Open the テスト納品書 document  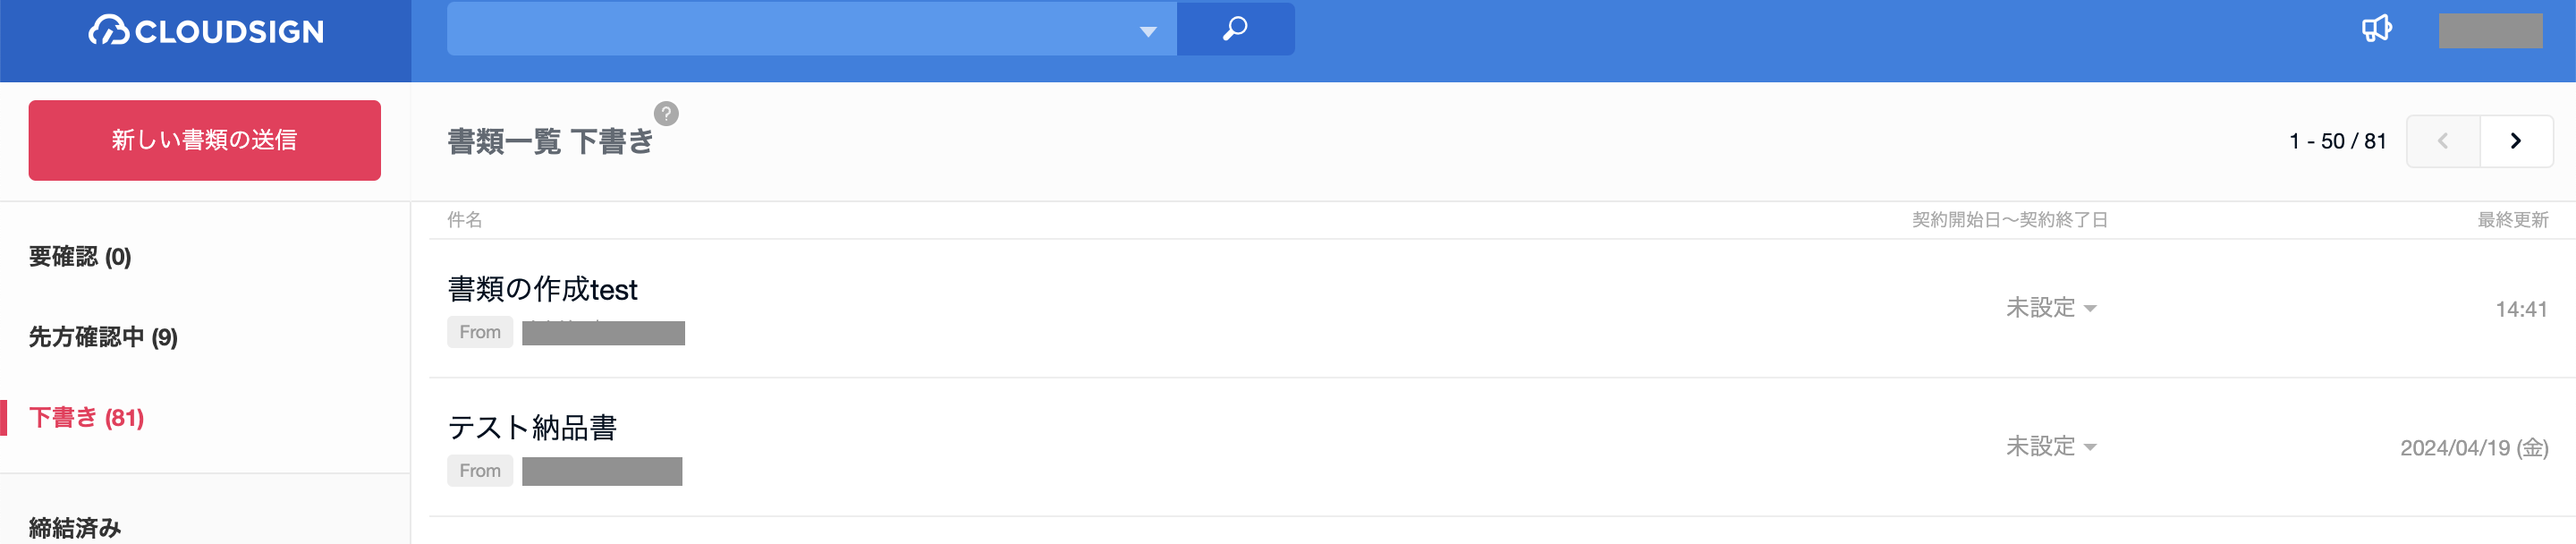click(532, 427)
